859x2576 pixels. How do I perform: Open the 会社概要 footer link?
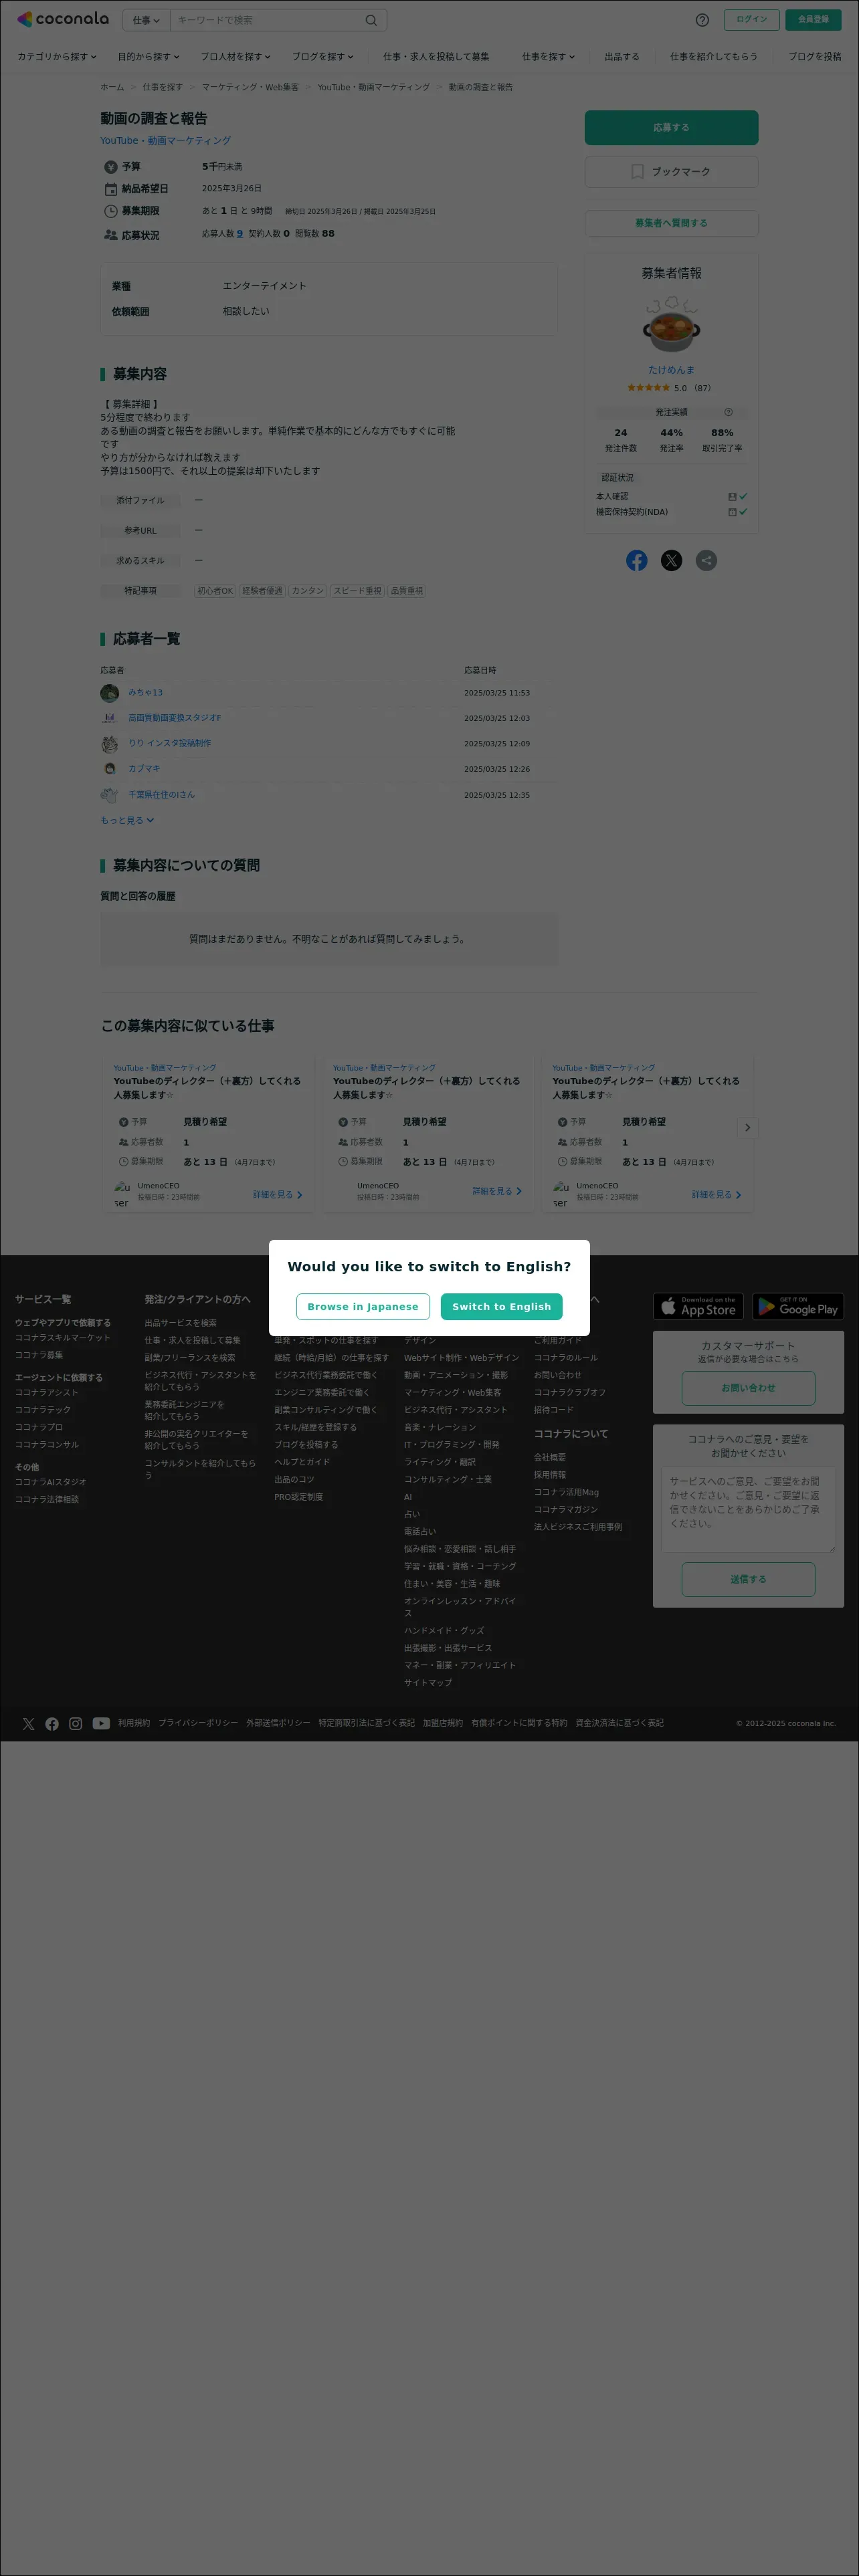coord(550,1457)
